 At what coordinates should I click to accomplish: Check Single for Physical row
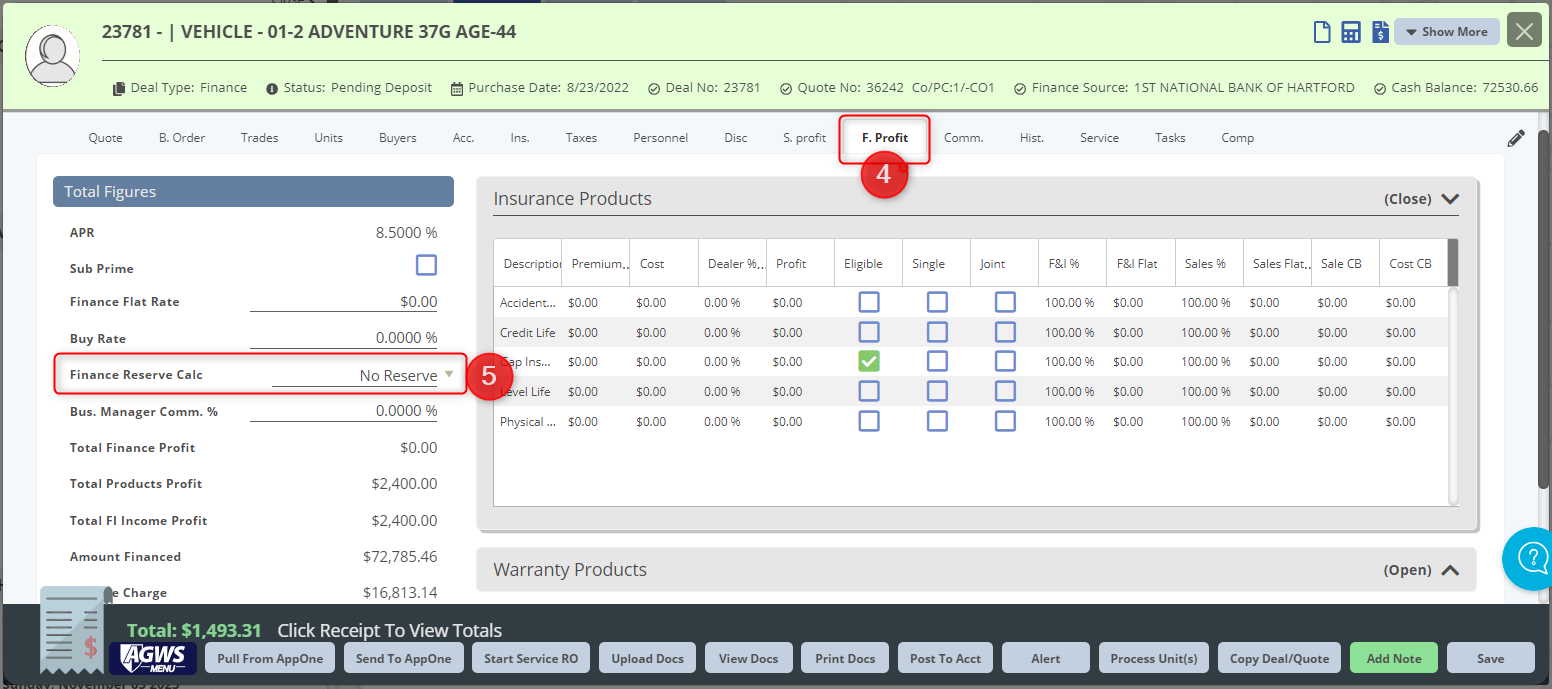(937, 422)
